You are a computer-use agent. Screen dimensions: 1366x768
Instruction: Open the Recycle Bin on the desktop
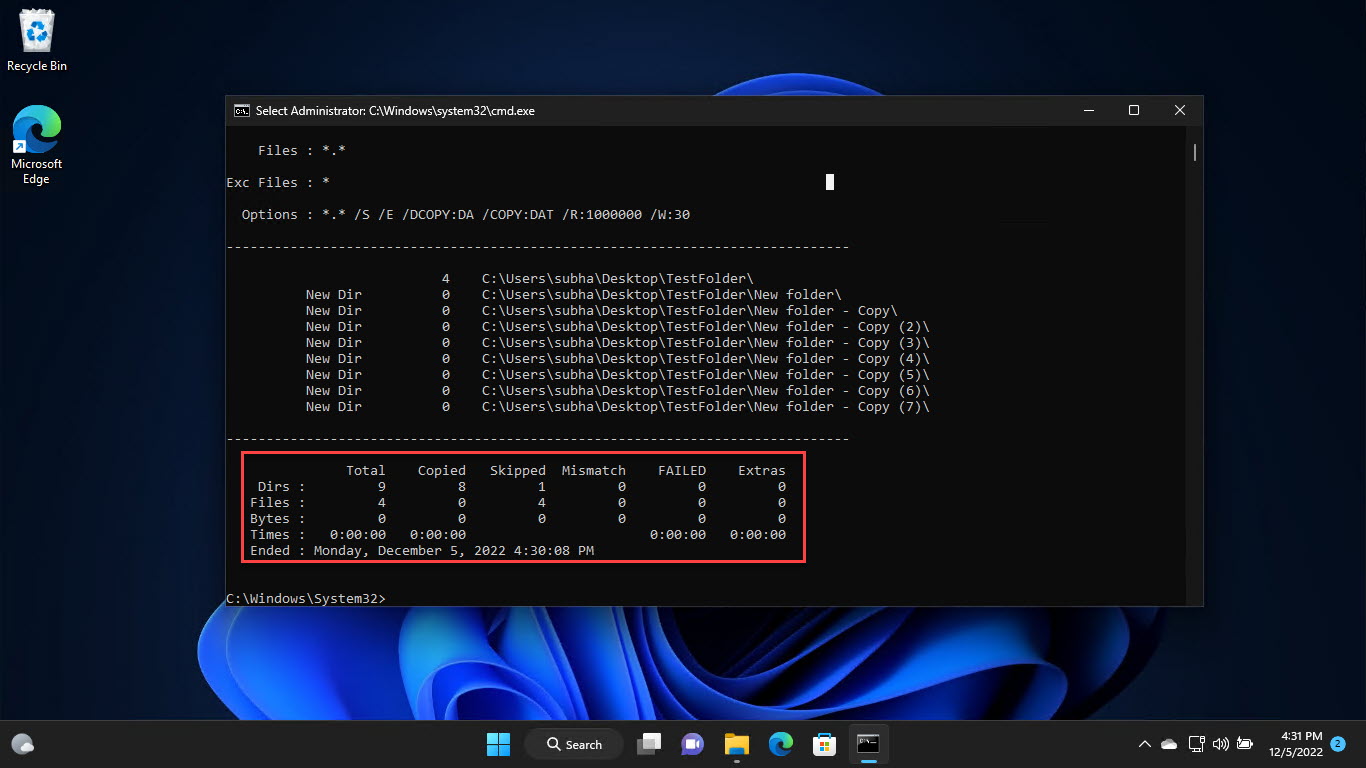[x=36, y=30]
